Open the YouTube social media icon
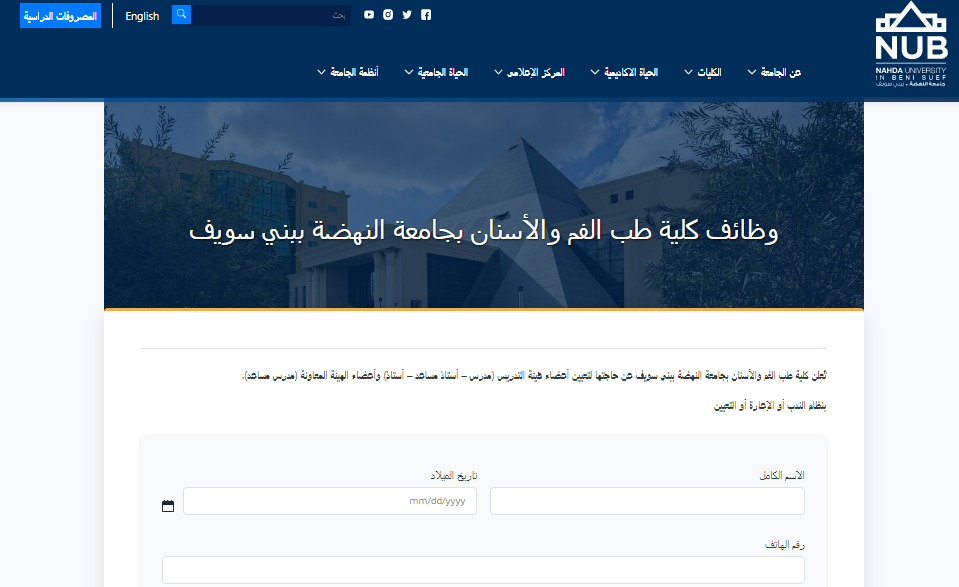Image resolution: width=959 pixels, height=587 pixels. pos(369,15)
